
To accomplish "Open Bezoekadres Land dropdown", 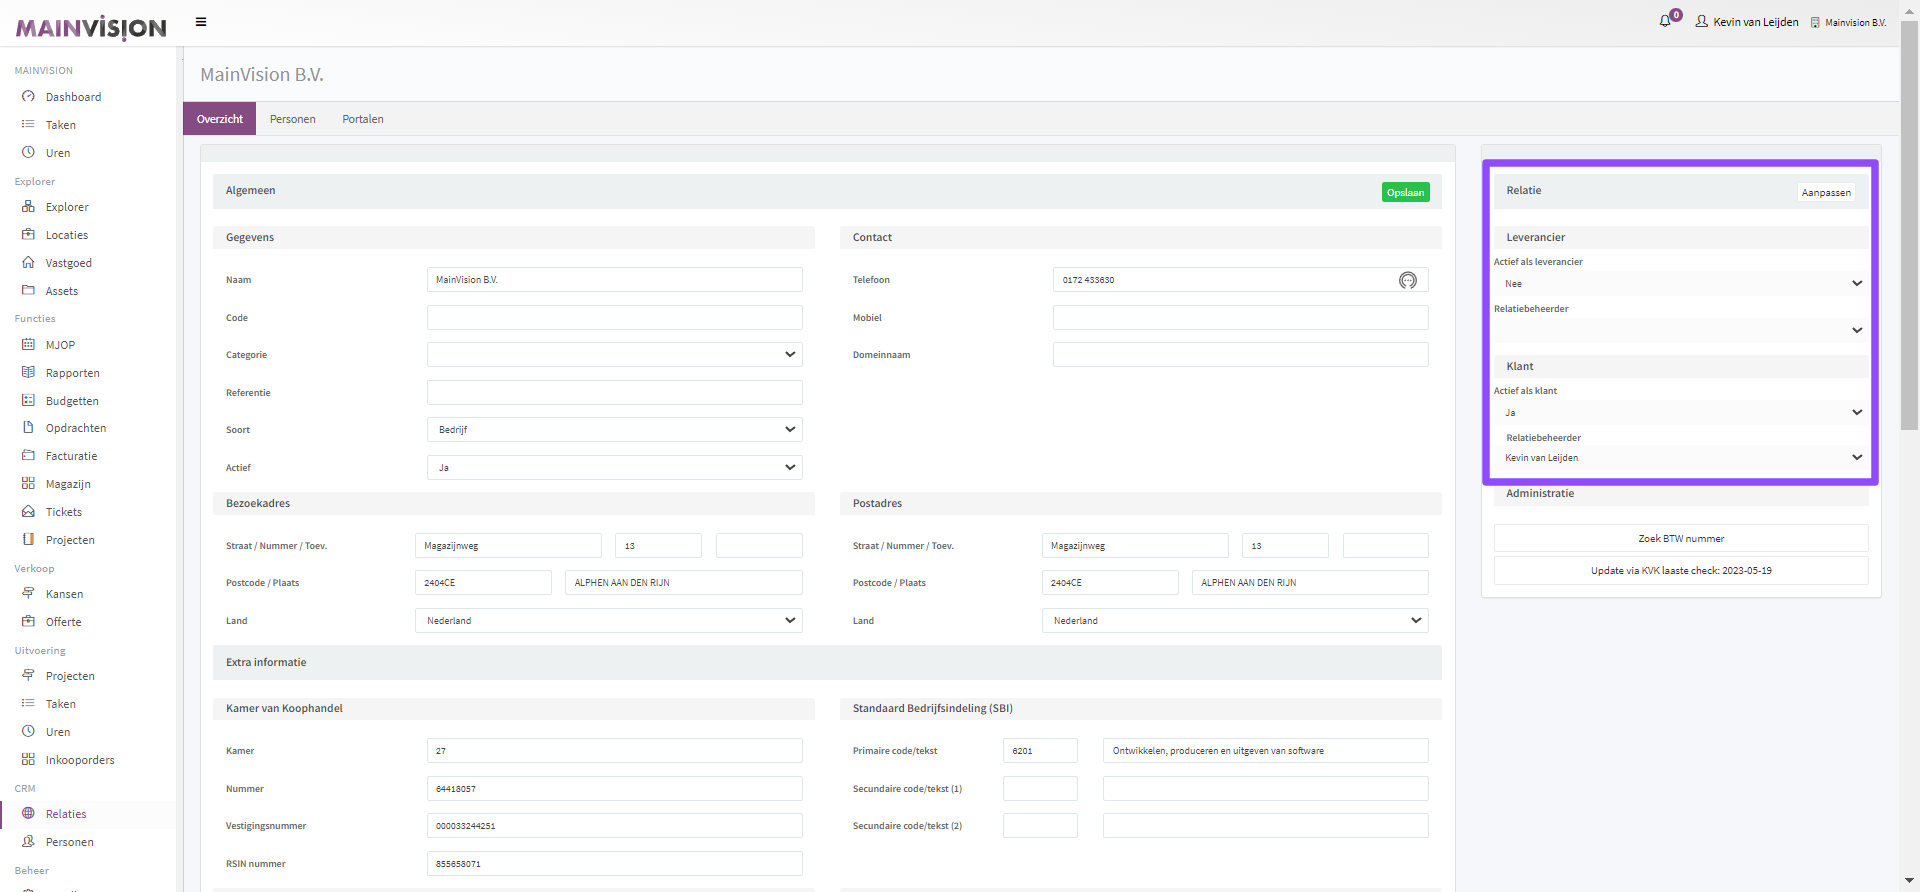I will [608, 621].
